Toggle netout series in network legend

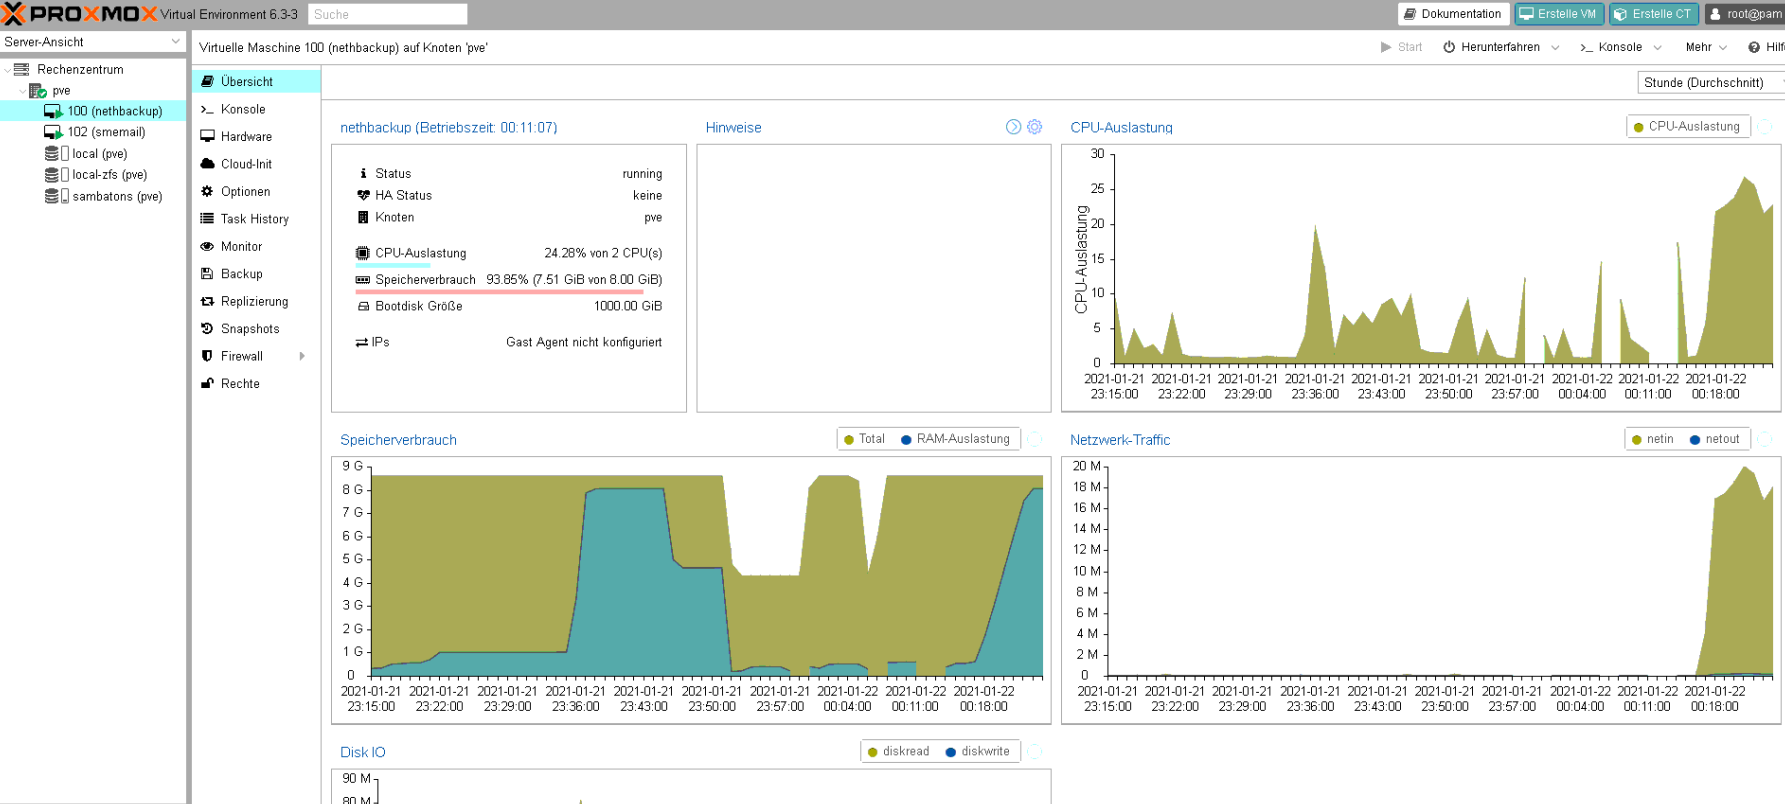click(x=1715, y=439)
